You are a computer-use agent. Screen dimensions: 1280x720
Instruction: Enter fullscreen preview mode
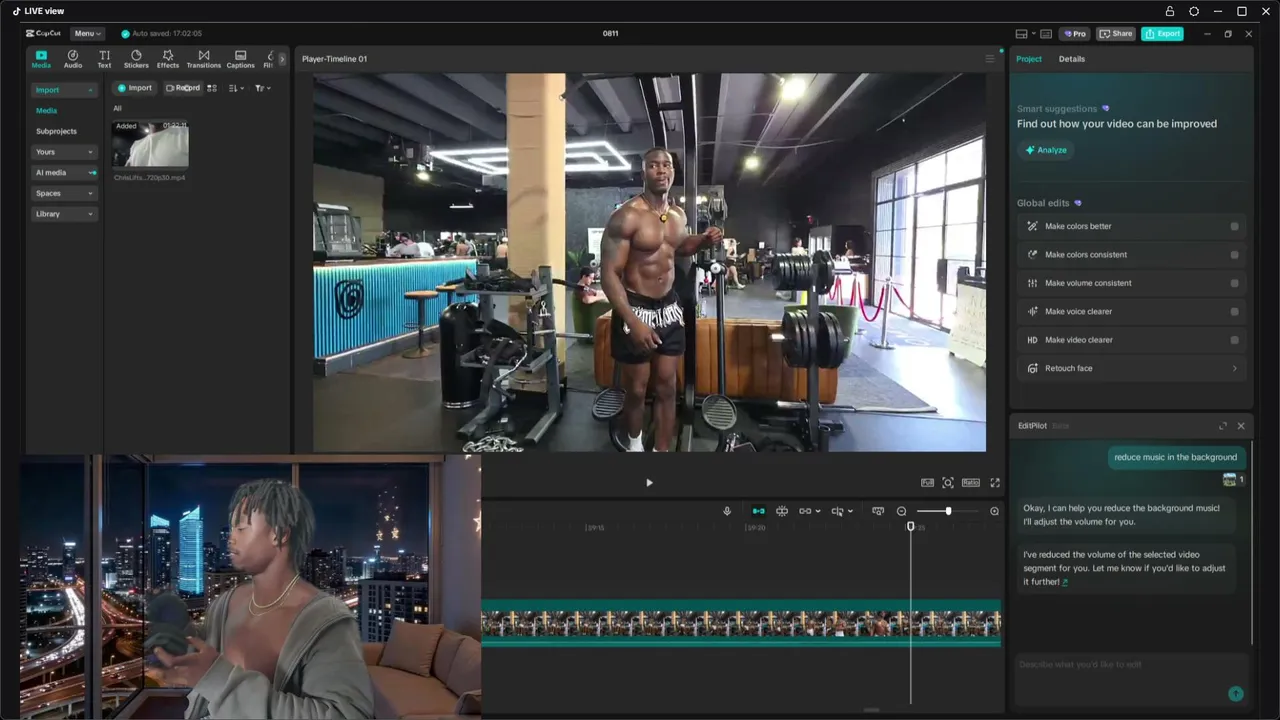click(995, 483)
